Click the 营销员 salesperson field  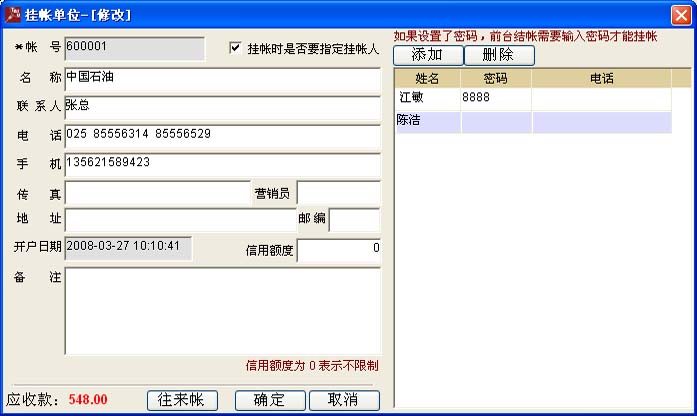[339, 193]
